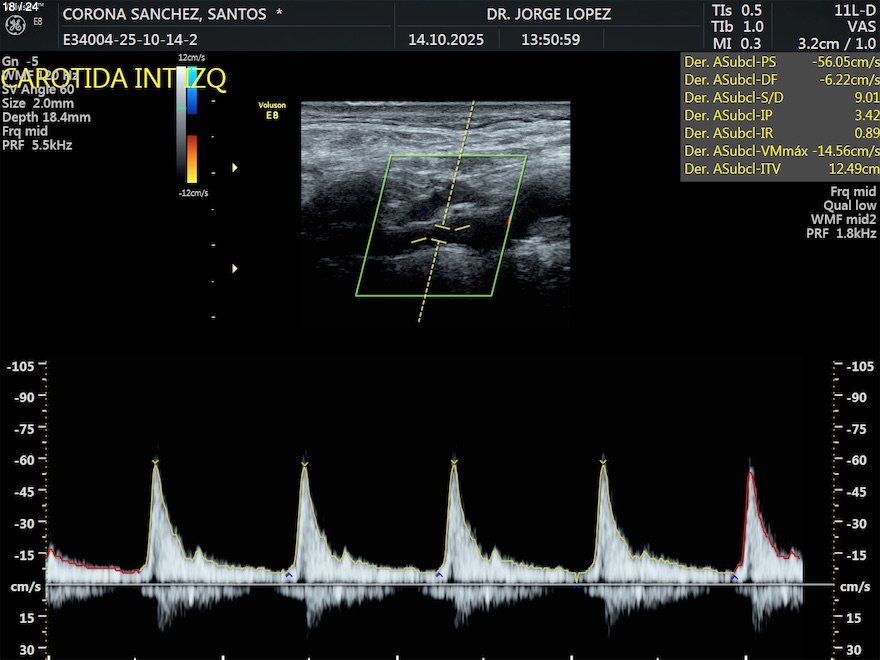This screenshot has width=880, height=660.
Task: Click the second peak systolic marker on waveform
Action: point(305,462)
